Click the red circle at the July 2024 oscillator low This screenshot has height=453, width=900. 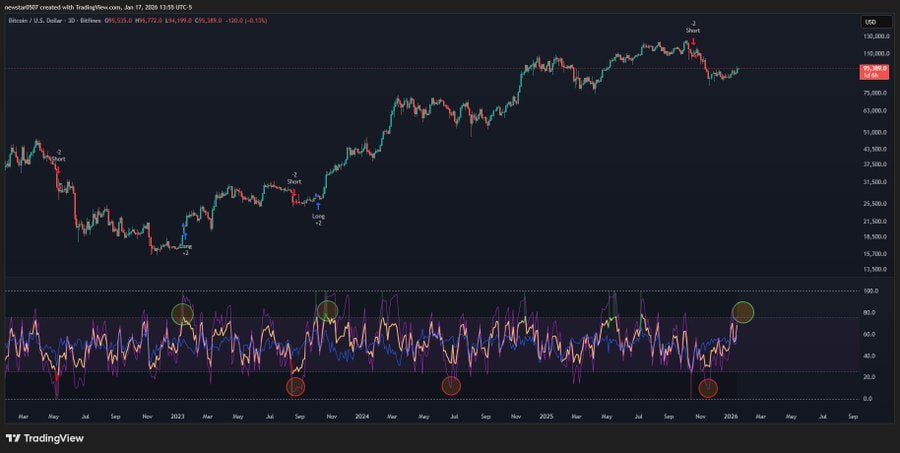452,385
